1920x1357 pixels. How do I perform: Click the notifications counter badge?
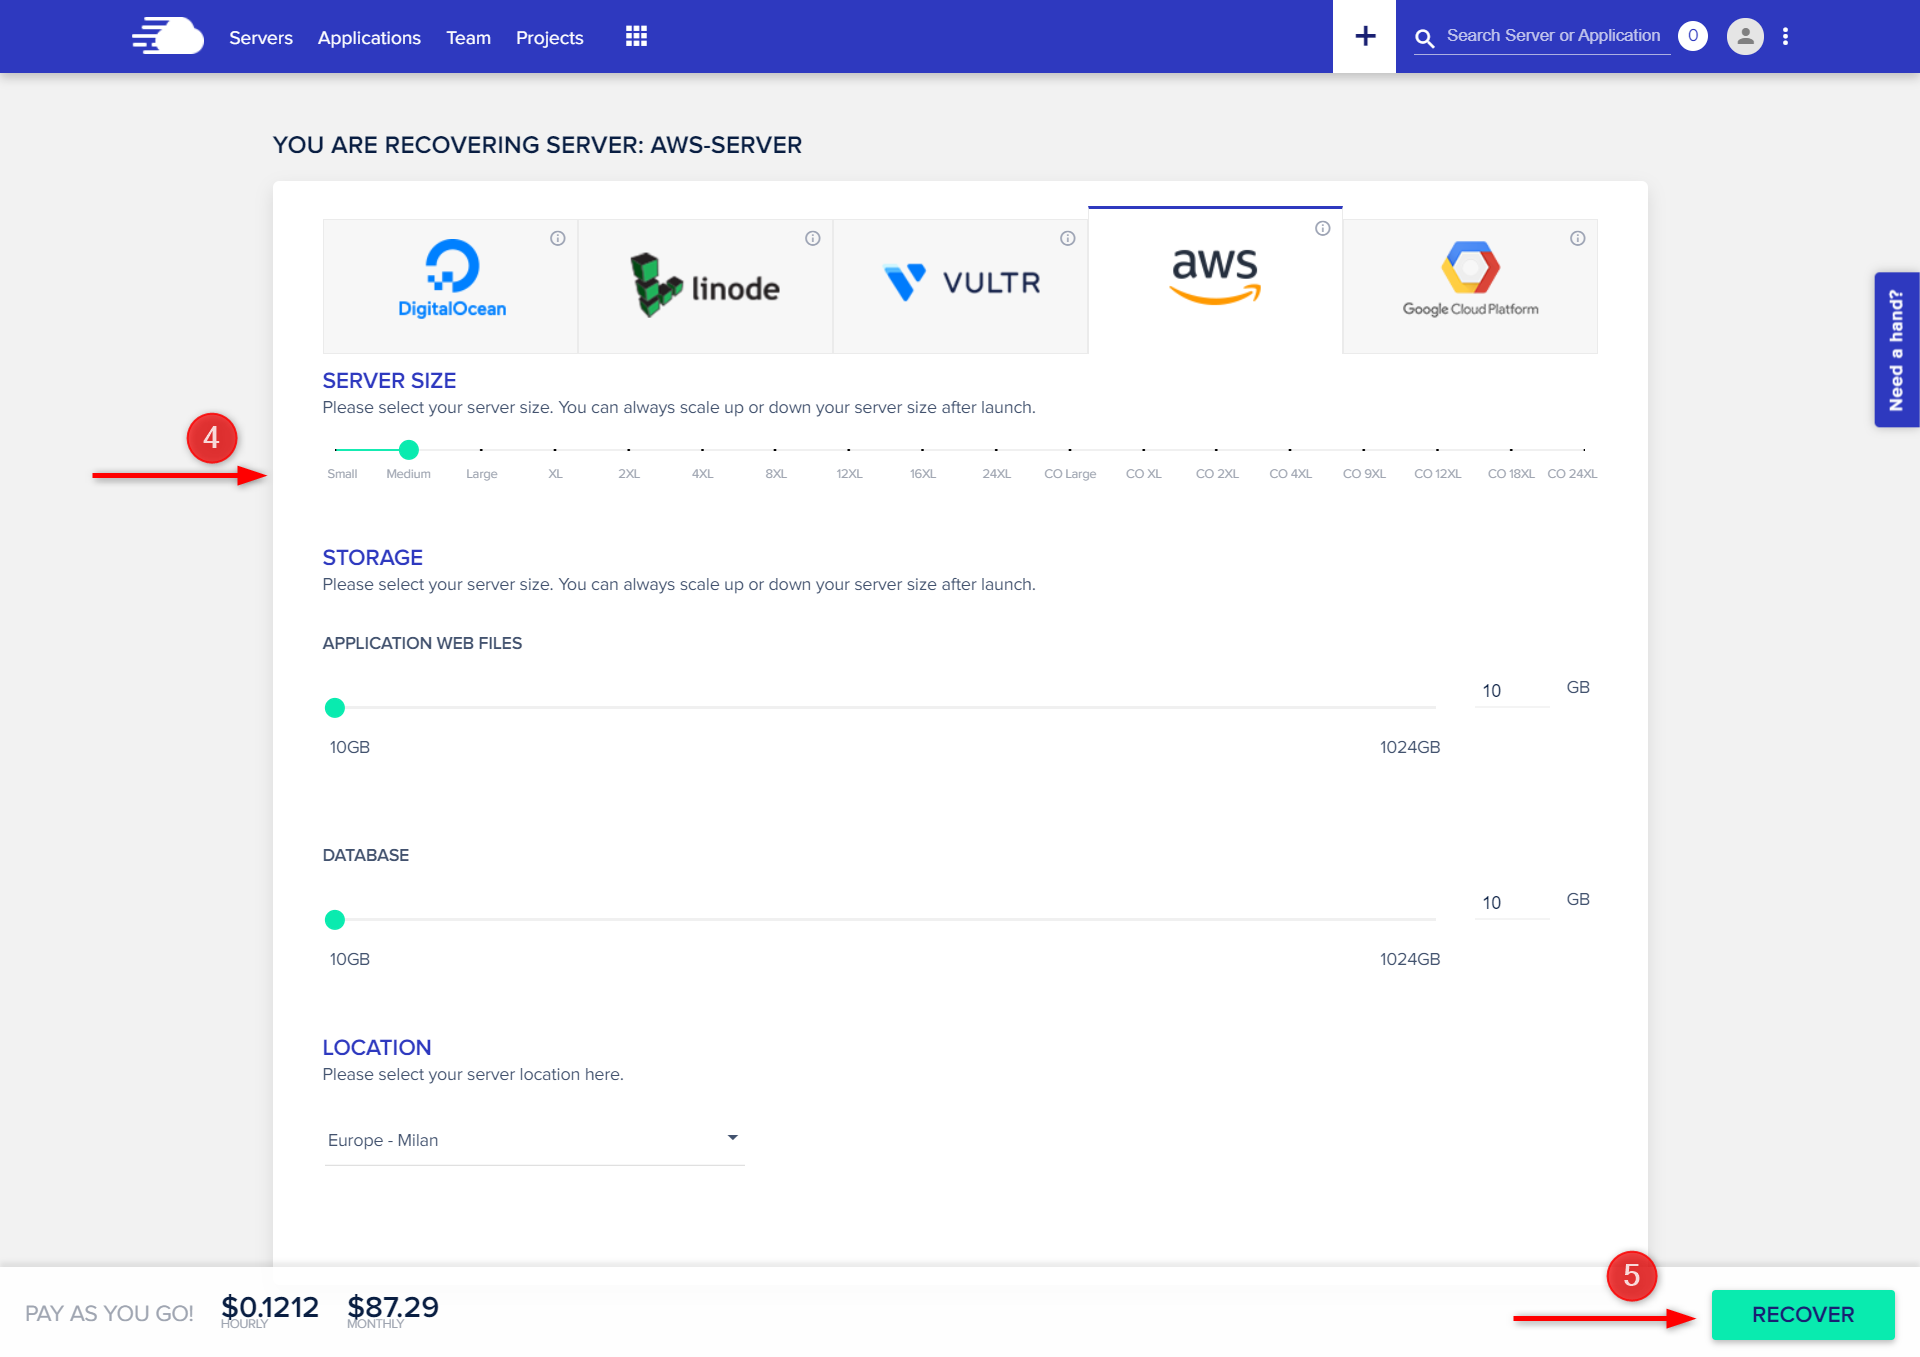(x=1692, y=36)
